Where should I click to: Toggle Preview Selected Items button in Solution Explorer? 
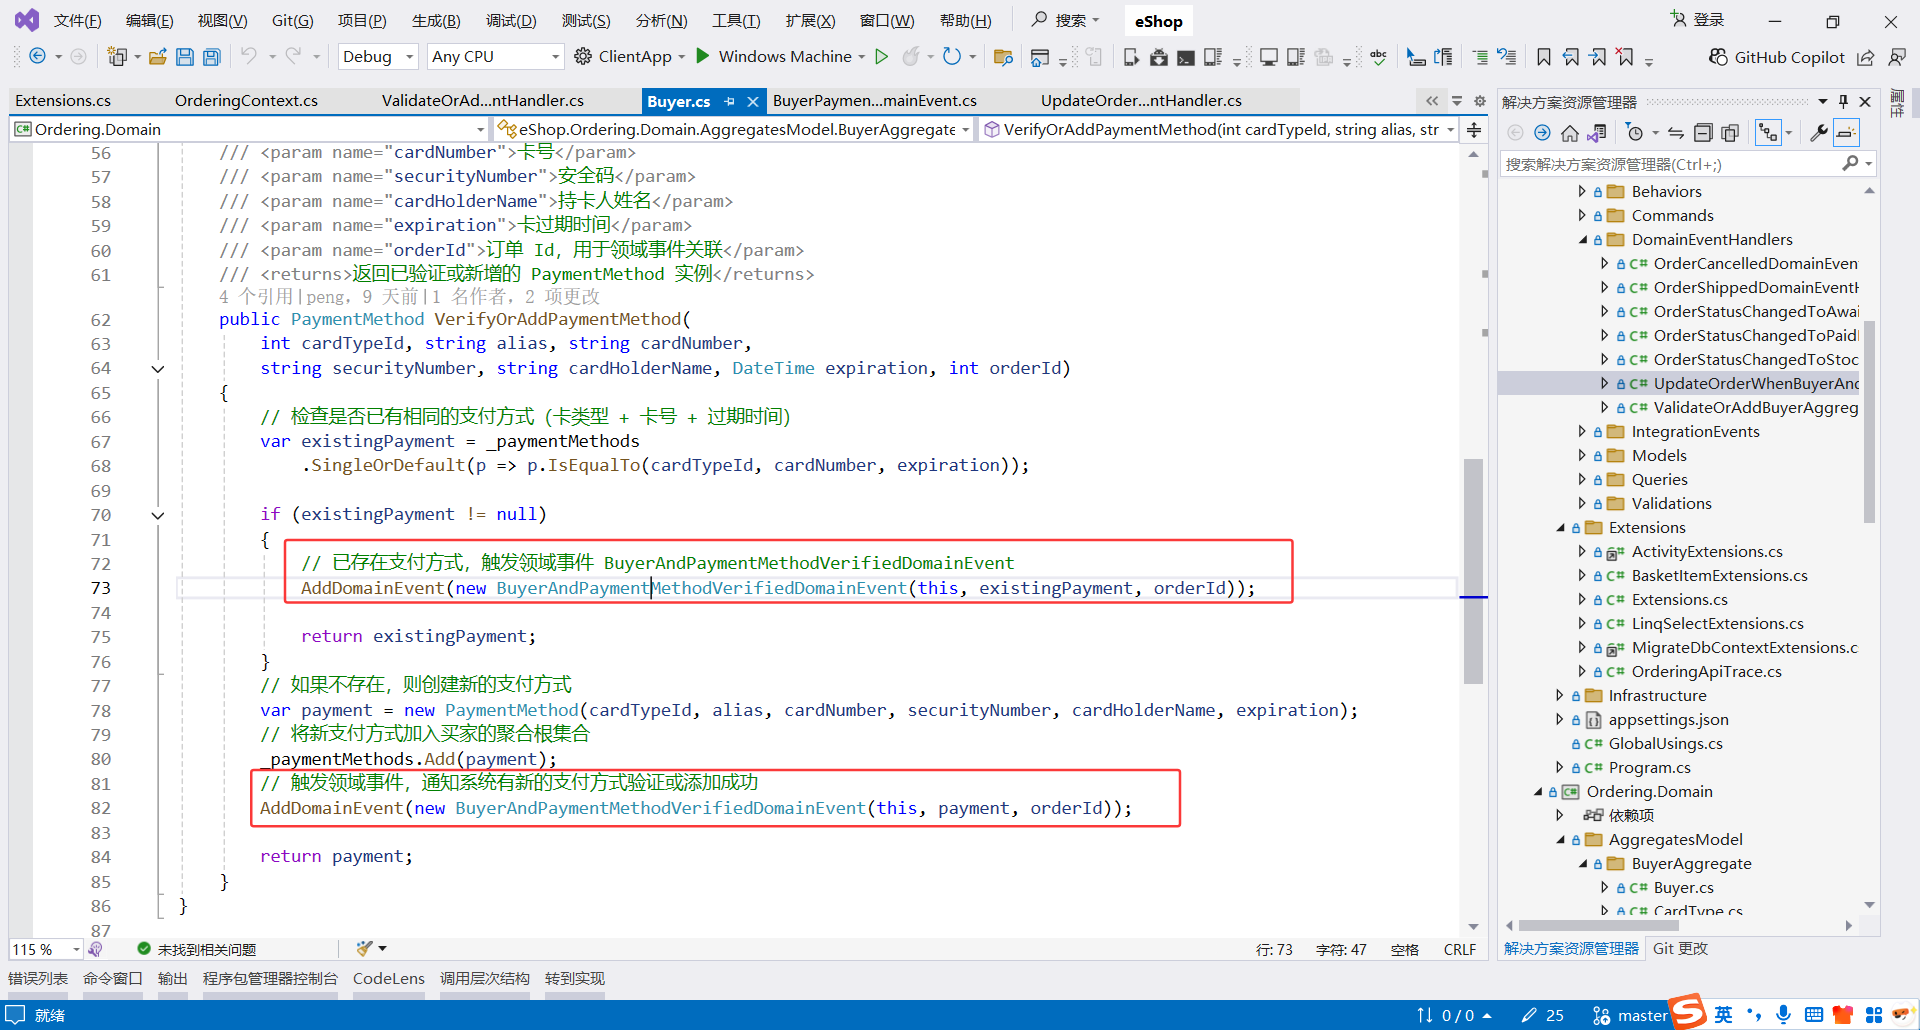point(1847,133)
